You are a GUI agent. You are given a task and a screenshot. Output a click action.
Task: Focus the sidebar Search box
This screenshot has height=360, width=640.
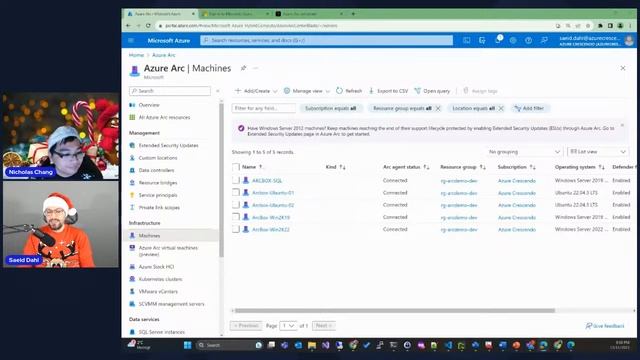[x=170, y=91]
